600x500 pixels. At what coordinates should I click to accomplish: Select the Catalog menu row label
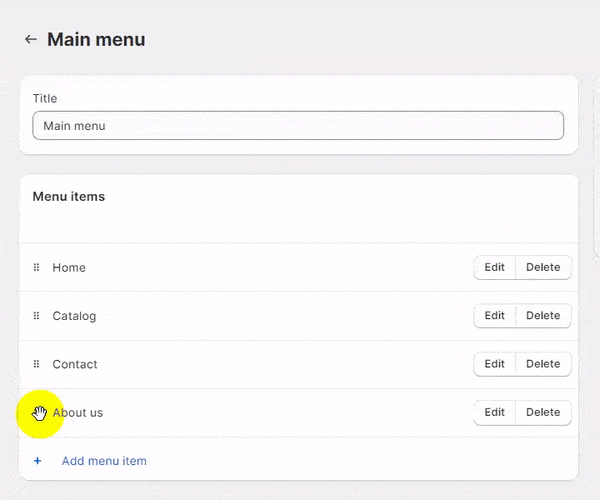pos(74,316)
